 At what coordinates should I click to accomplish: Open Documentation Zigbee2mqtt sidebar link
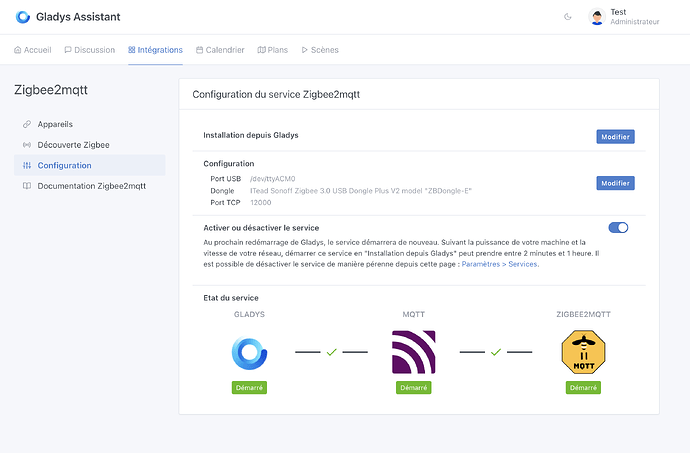(91, 186)
